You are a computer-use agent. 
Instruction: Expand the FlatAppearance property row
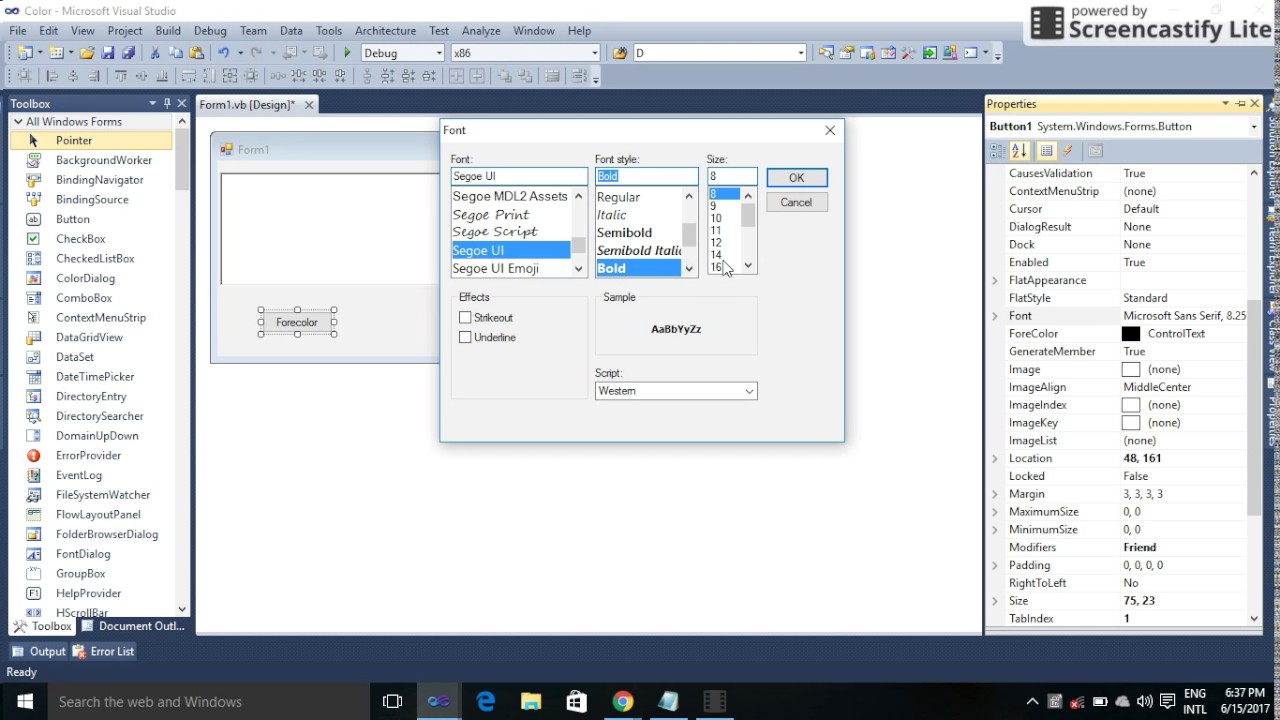994,280
